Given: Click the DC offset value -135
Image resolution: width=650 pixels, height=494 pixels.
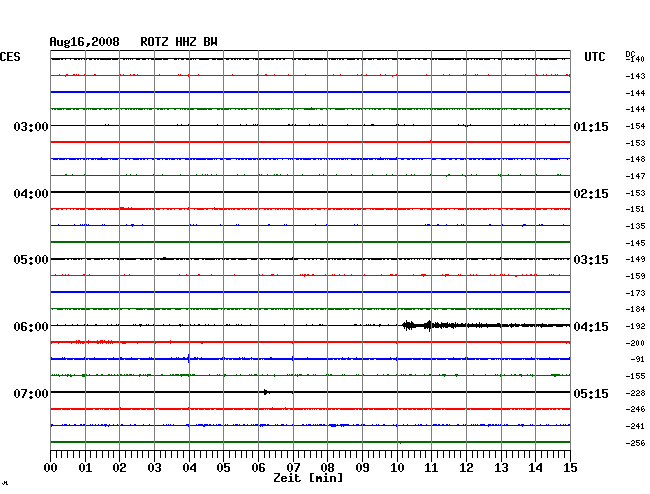Looking at the screenshot, I should coord(635,226).
